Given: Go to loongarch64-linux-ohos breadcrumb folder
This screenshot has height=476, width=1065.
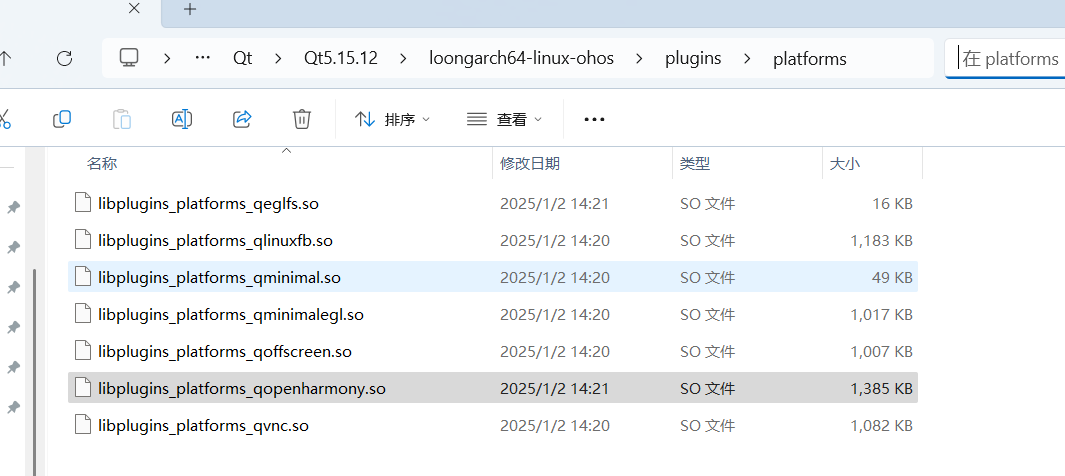Looking at the screenshot, I should 519,58.
